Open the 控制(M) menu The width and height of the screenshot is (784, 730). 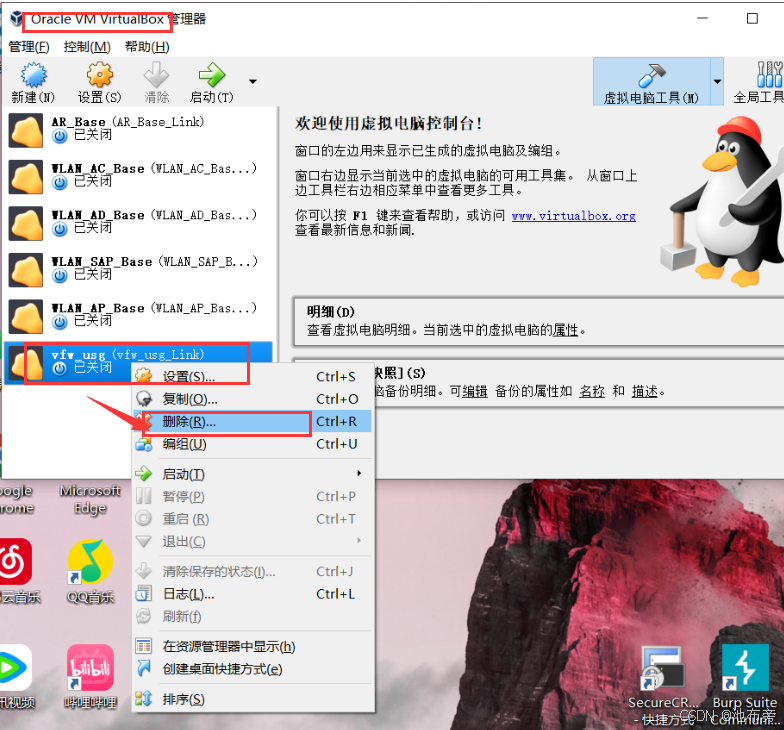click(87, 47)
